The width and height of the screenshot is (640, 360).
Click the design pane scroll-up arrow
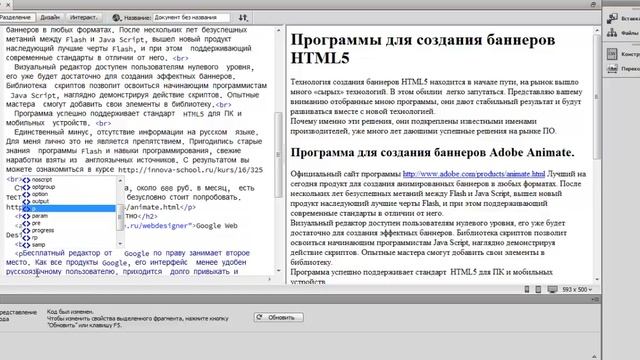[x=597, y=30]
